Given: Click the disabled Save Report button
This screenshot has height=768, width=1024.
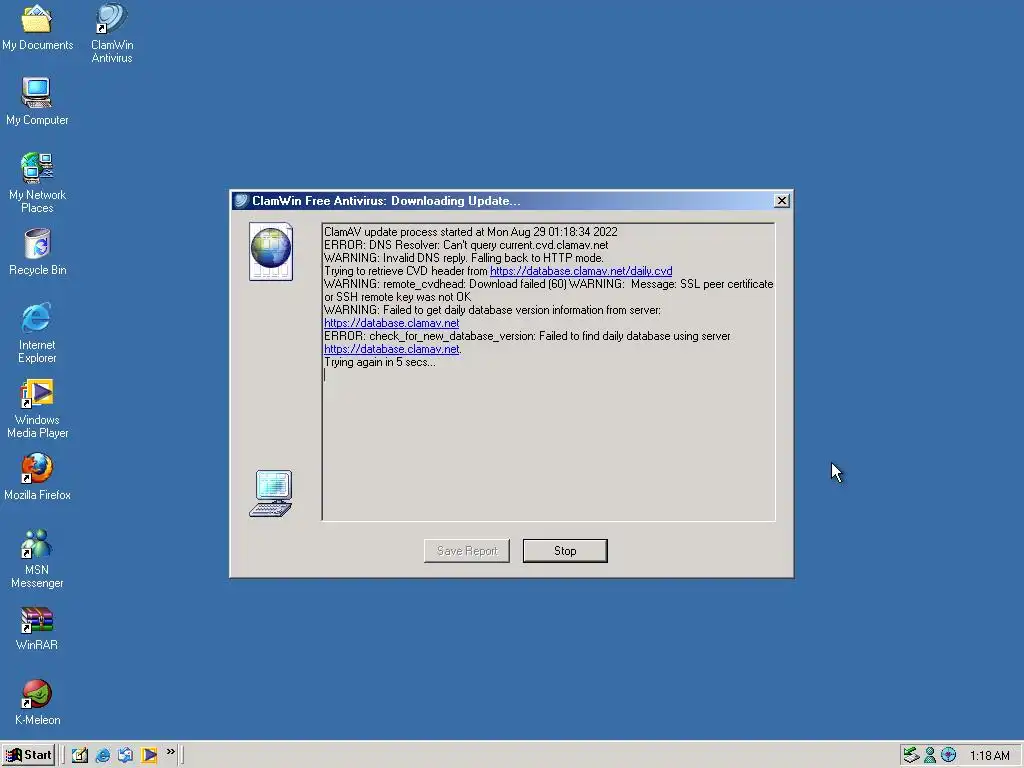Looking at the screenshot, I should [x=467, y=551].
